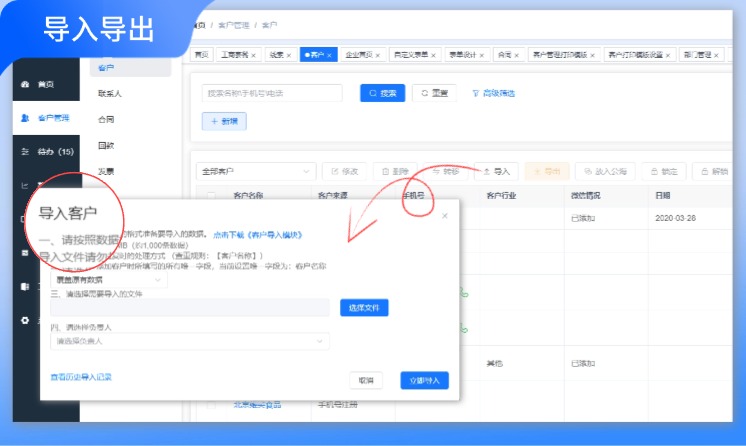Download the 客户导入模块 template link
Image resolution: width=746 pixels, height=446 pixels.
[x=257, y=235]
